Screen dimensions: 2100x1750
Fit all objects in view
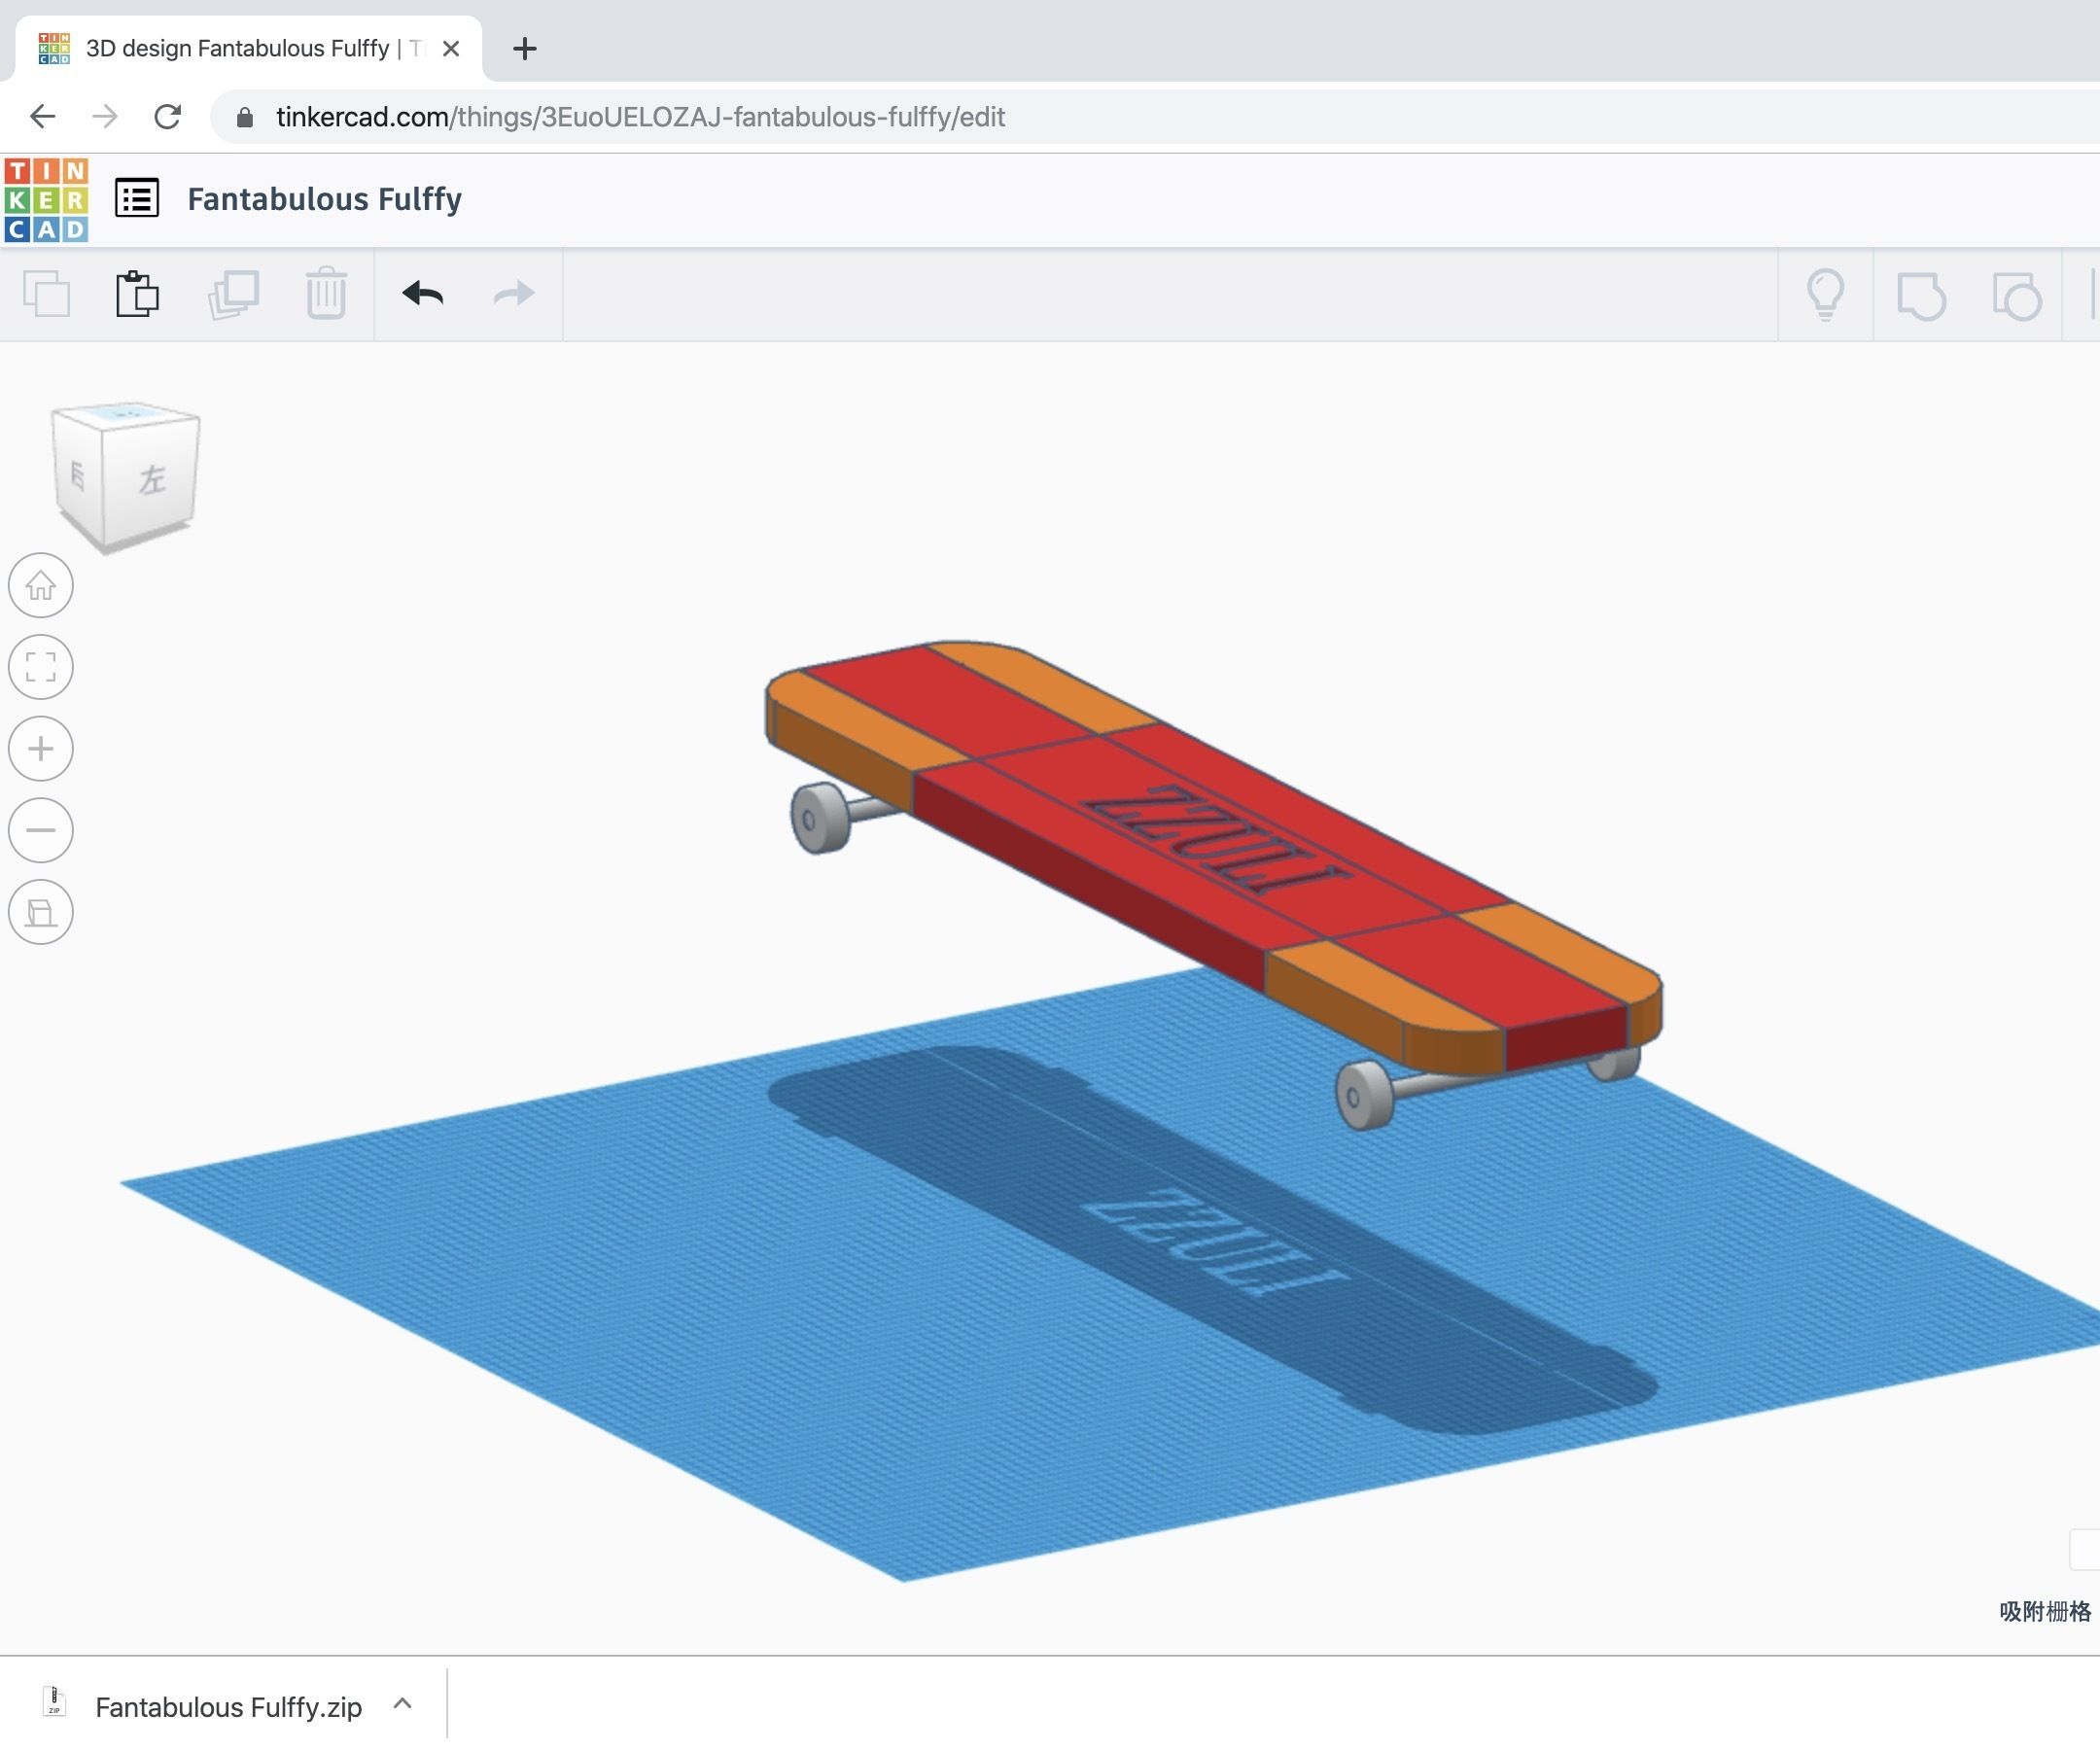[41, 667]
